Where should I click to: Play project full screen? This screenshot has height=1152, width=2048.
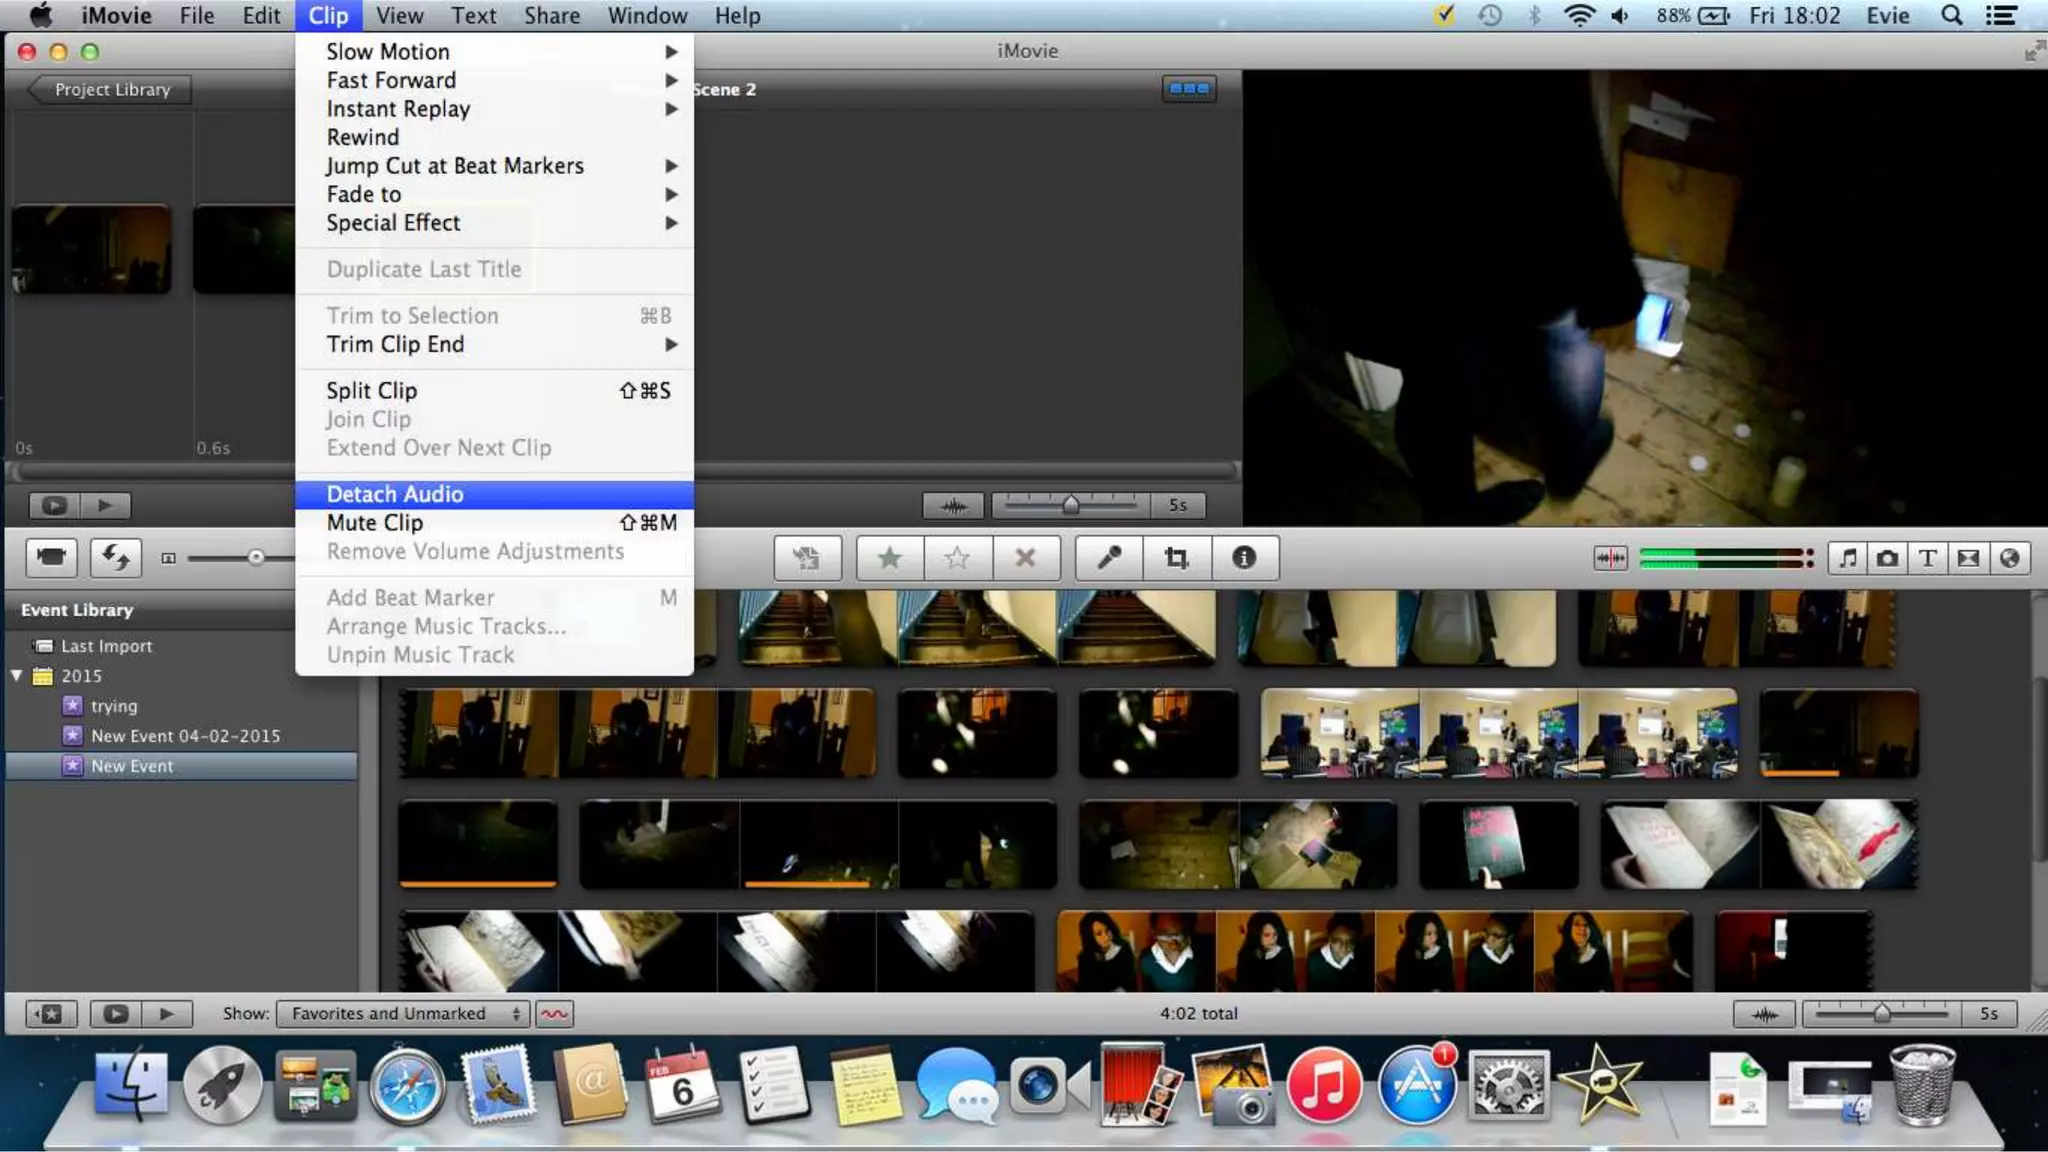(x=54, y=505)
